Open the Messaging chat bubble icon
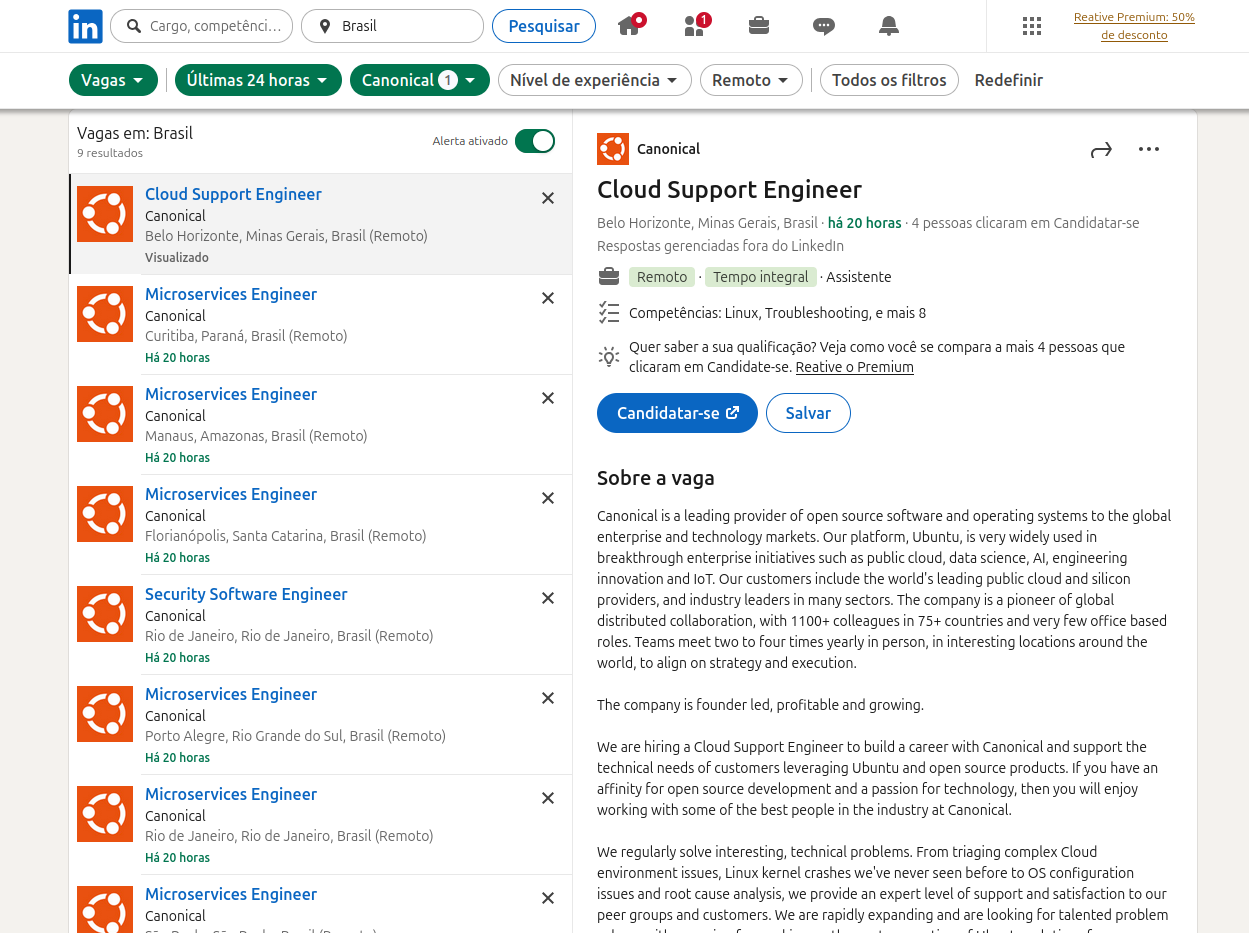Image resolution: width=1249 pixels, height=933 pixels. [x=824, y=26]
